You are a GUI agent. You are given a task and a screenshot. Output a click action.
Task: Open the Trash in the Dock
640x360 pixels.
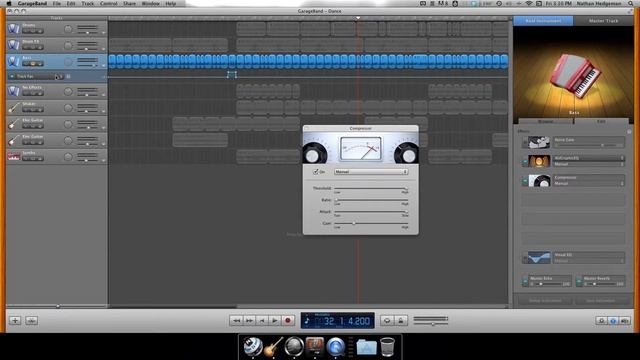tap(387, 347)
